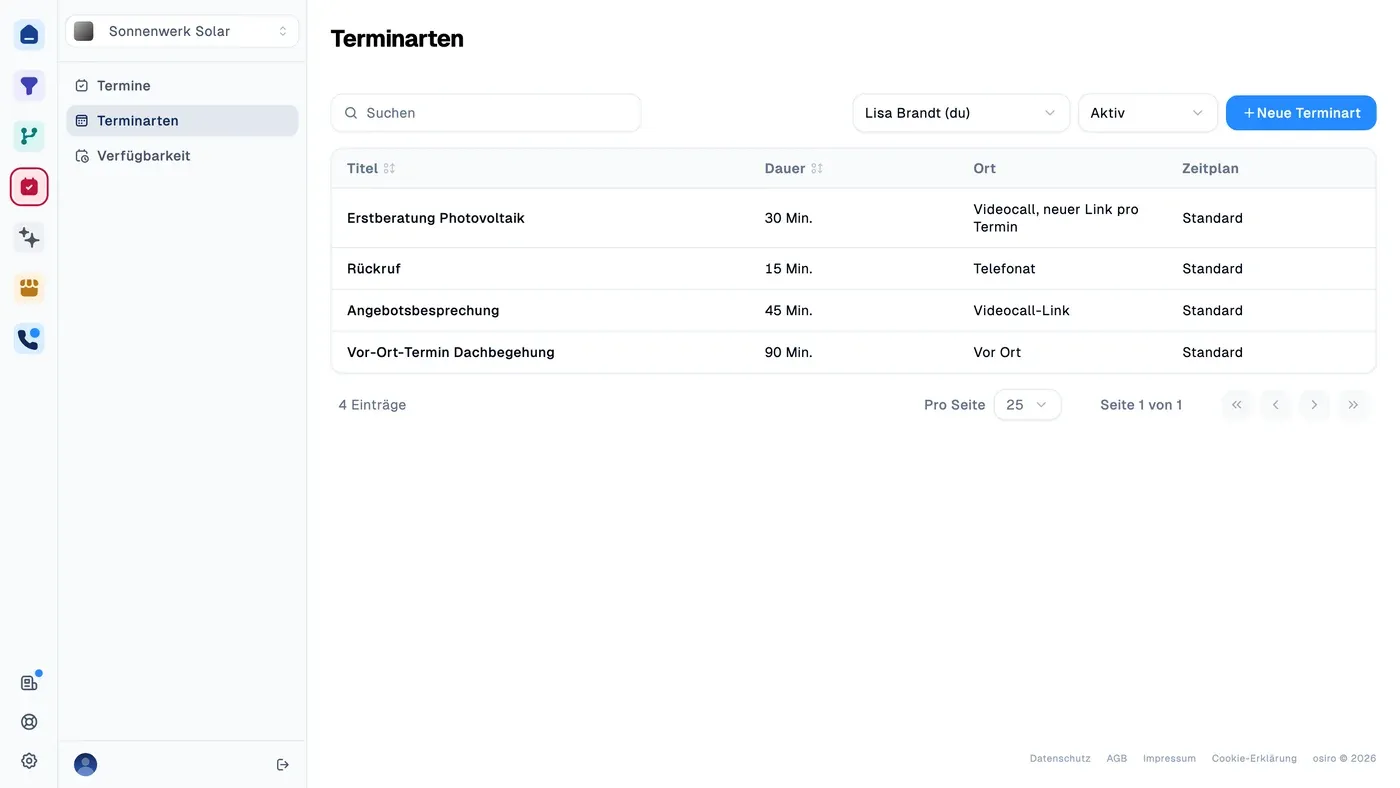The image size is (1400, 788).
Task: Open the sparkles AI icon
Action: coord(29,238)
